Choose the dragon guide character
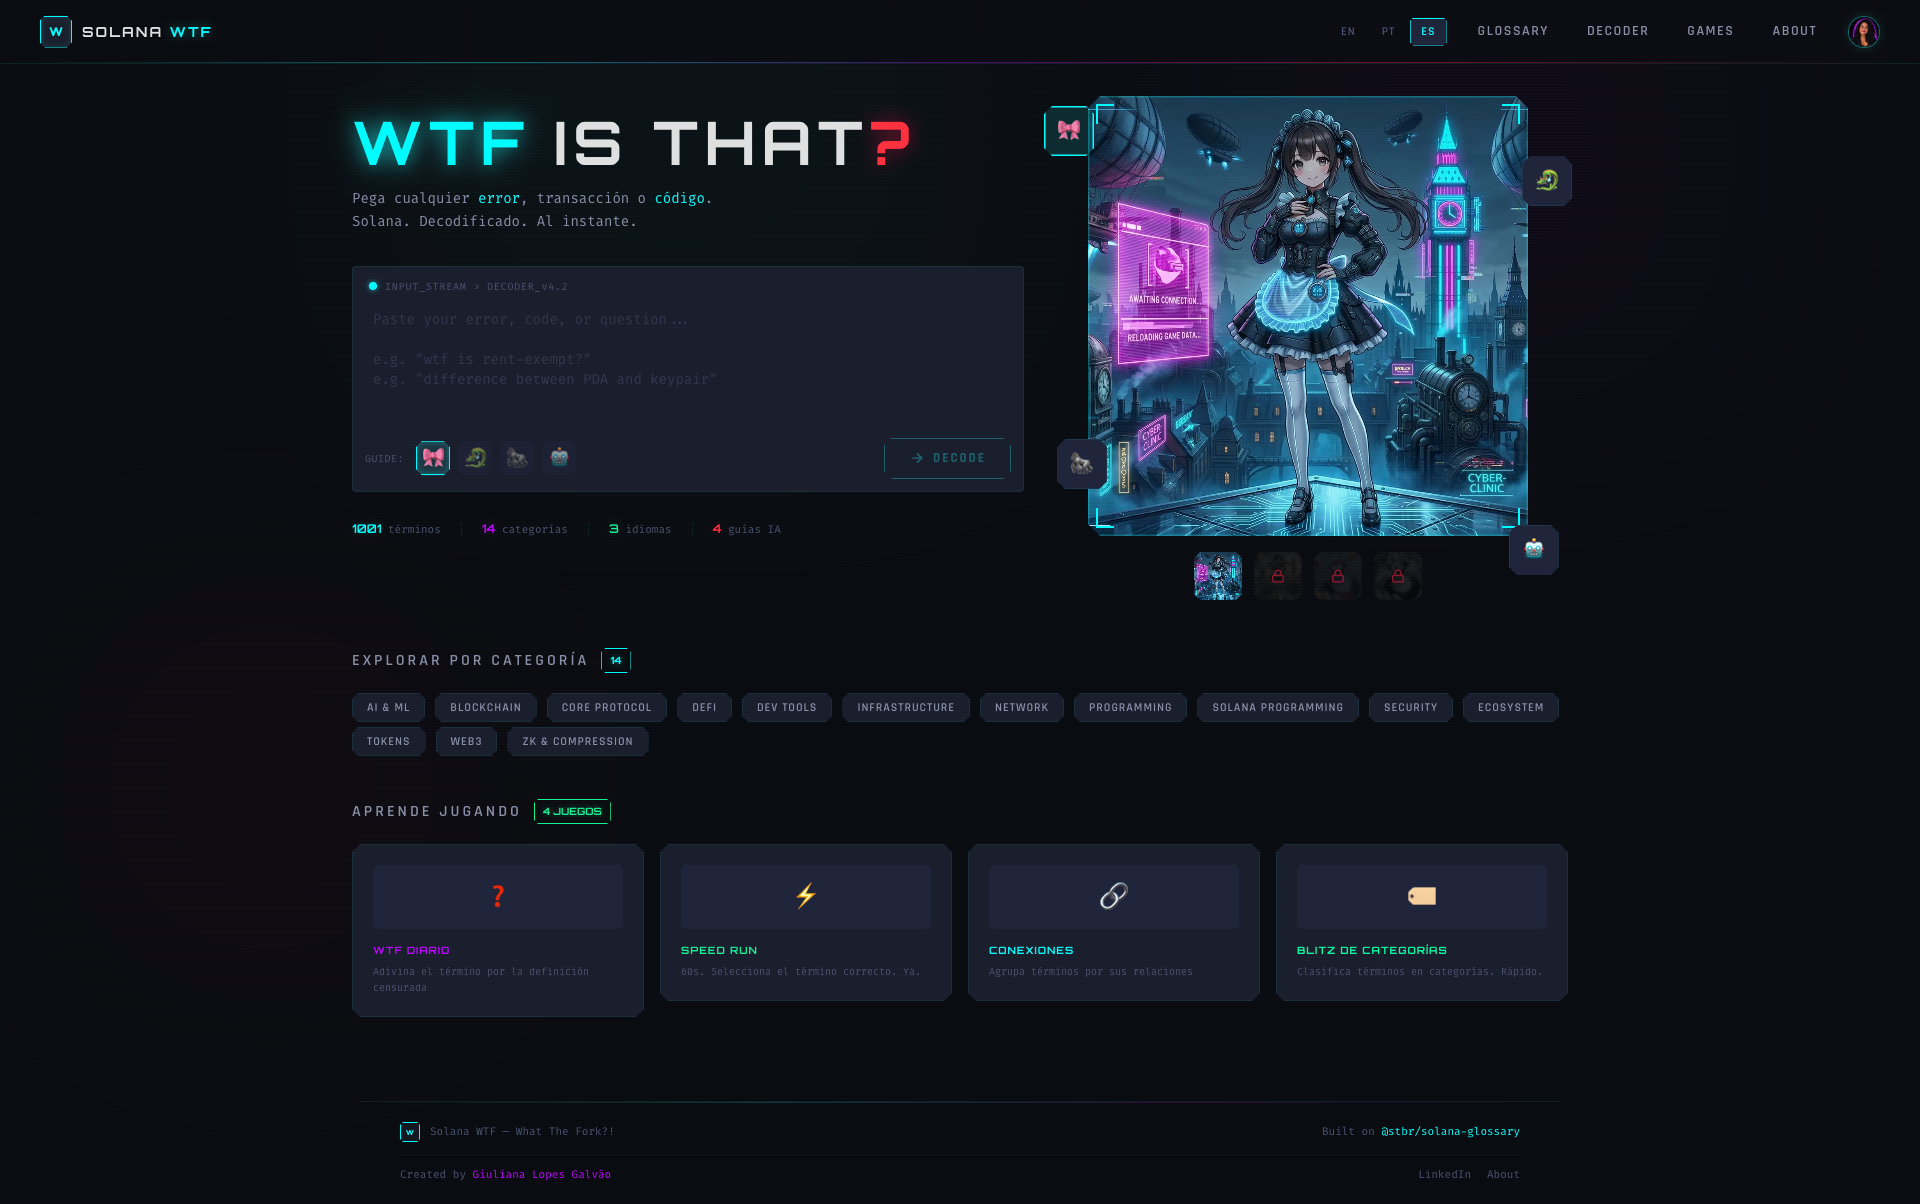 tap(475, 457)
